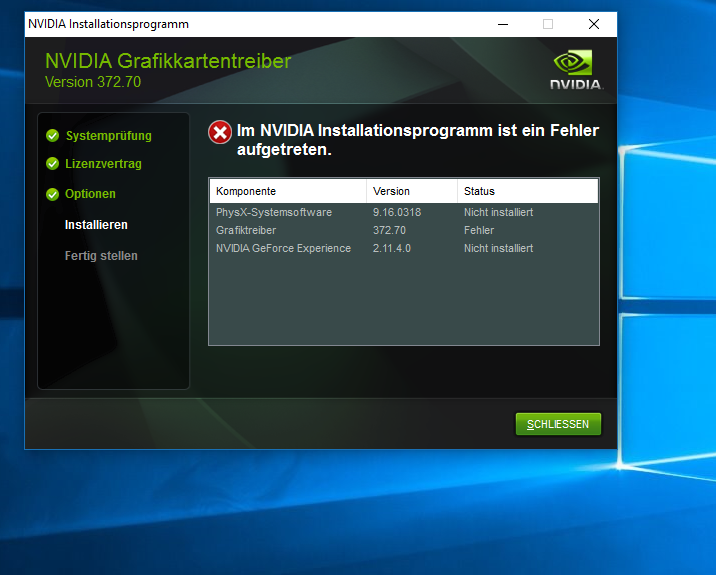This screenshot has height=575, width=716.
Task: Select the Grafiktreiber row
Action: [404, 230]
